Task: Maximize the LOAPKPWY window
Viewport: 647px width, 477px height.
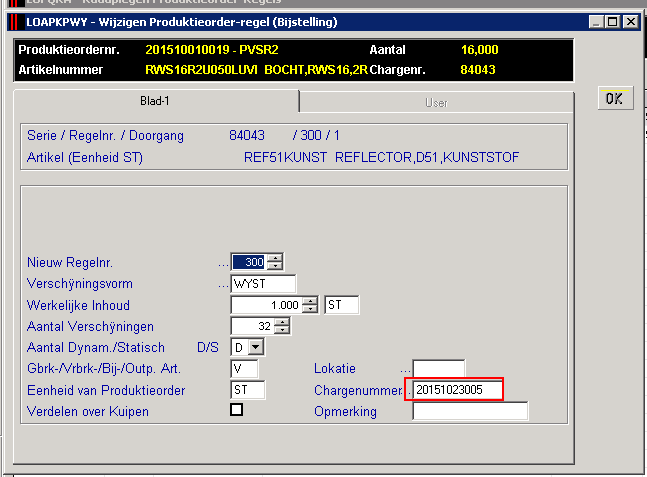Action: [x=613, y=21]
